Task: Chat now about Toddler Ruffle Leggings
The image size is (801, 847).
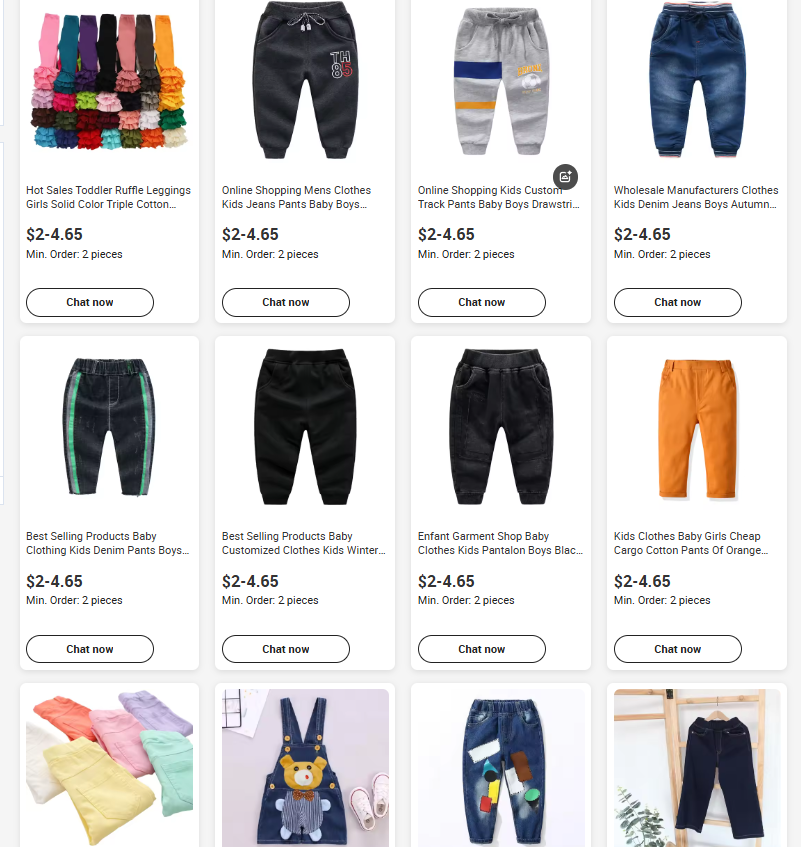Action: (90, 302)
